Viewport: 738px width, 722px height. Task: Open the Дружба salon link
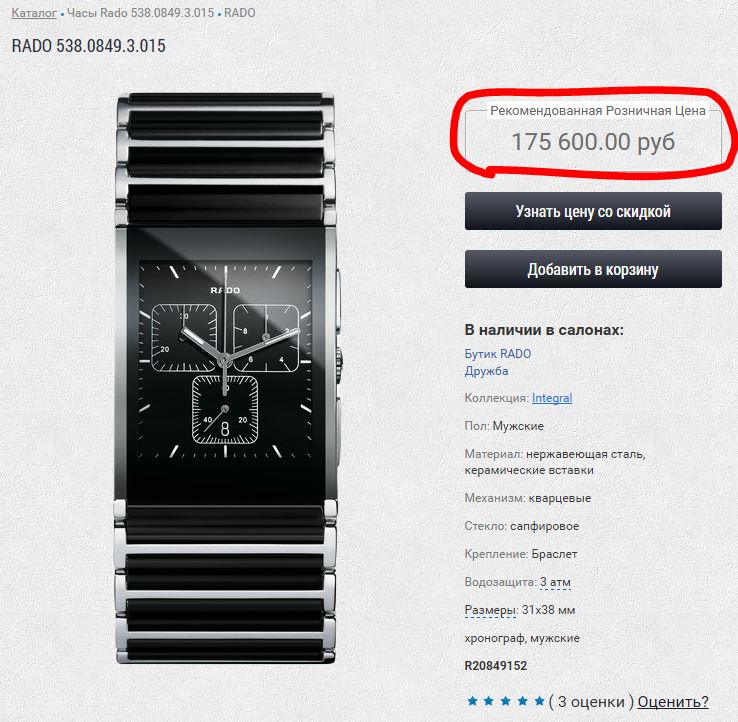486,371
